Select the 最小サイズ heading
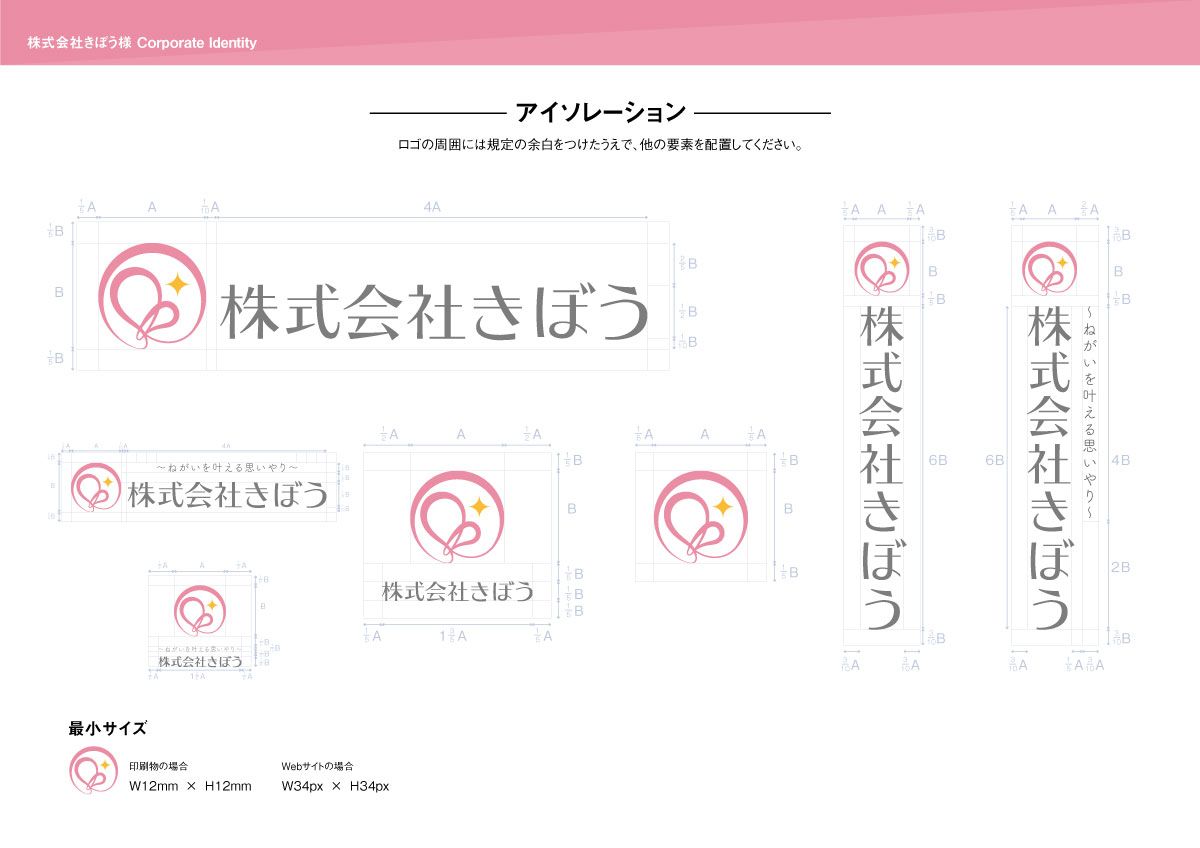Screen dimensions: 1200x848 tap(108, 727)
